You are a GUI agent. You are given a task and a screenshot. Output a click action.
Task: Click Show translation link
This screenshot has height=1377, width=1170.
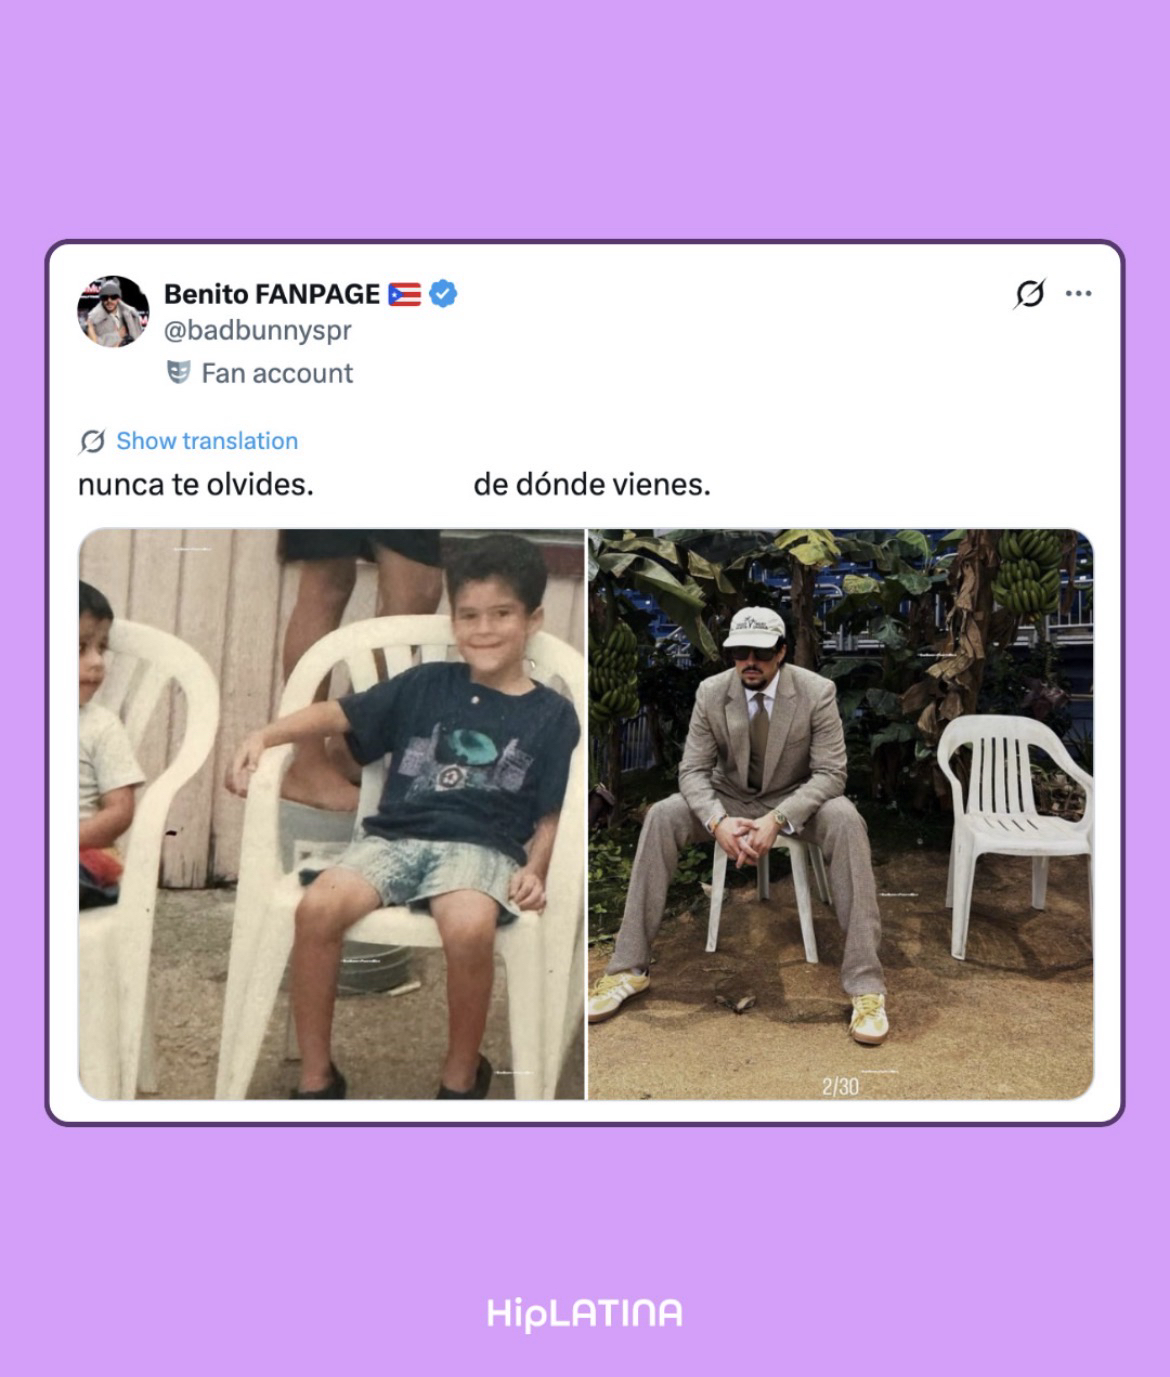pyautogui.click(x=207, y=441)
